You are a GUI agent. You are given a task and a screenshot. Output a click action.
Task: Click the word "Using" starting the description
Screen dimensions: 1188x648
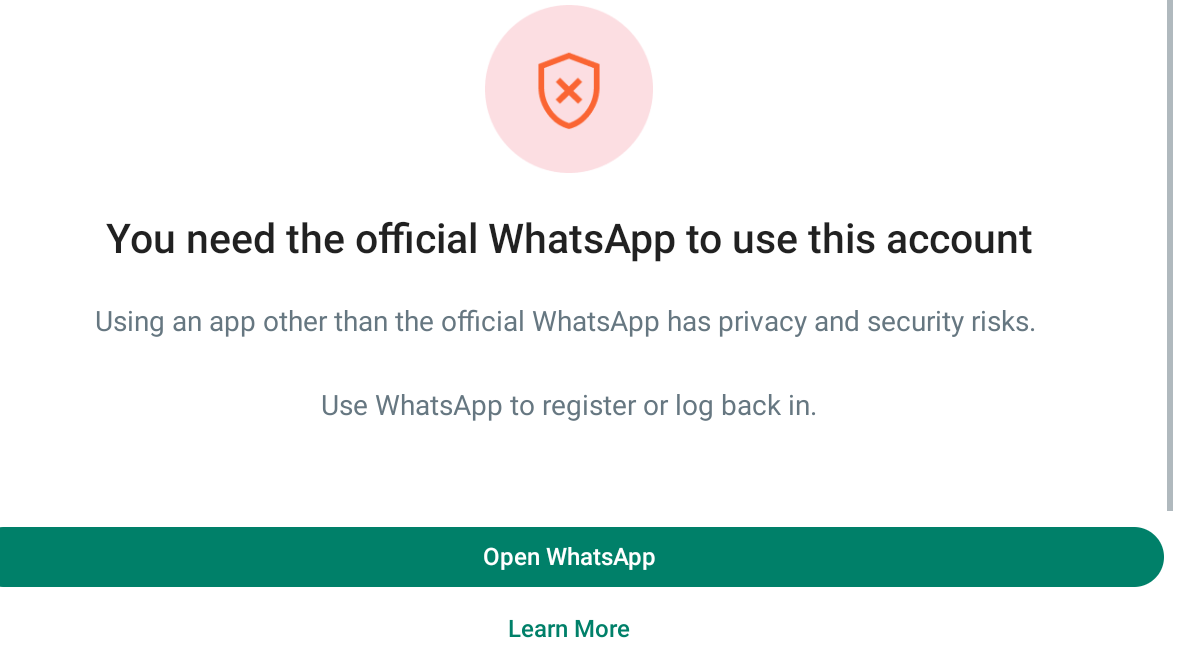pyautogui.click(x=128, y=322)
